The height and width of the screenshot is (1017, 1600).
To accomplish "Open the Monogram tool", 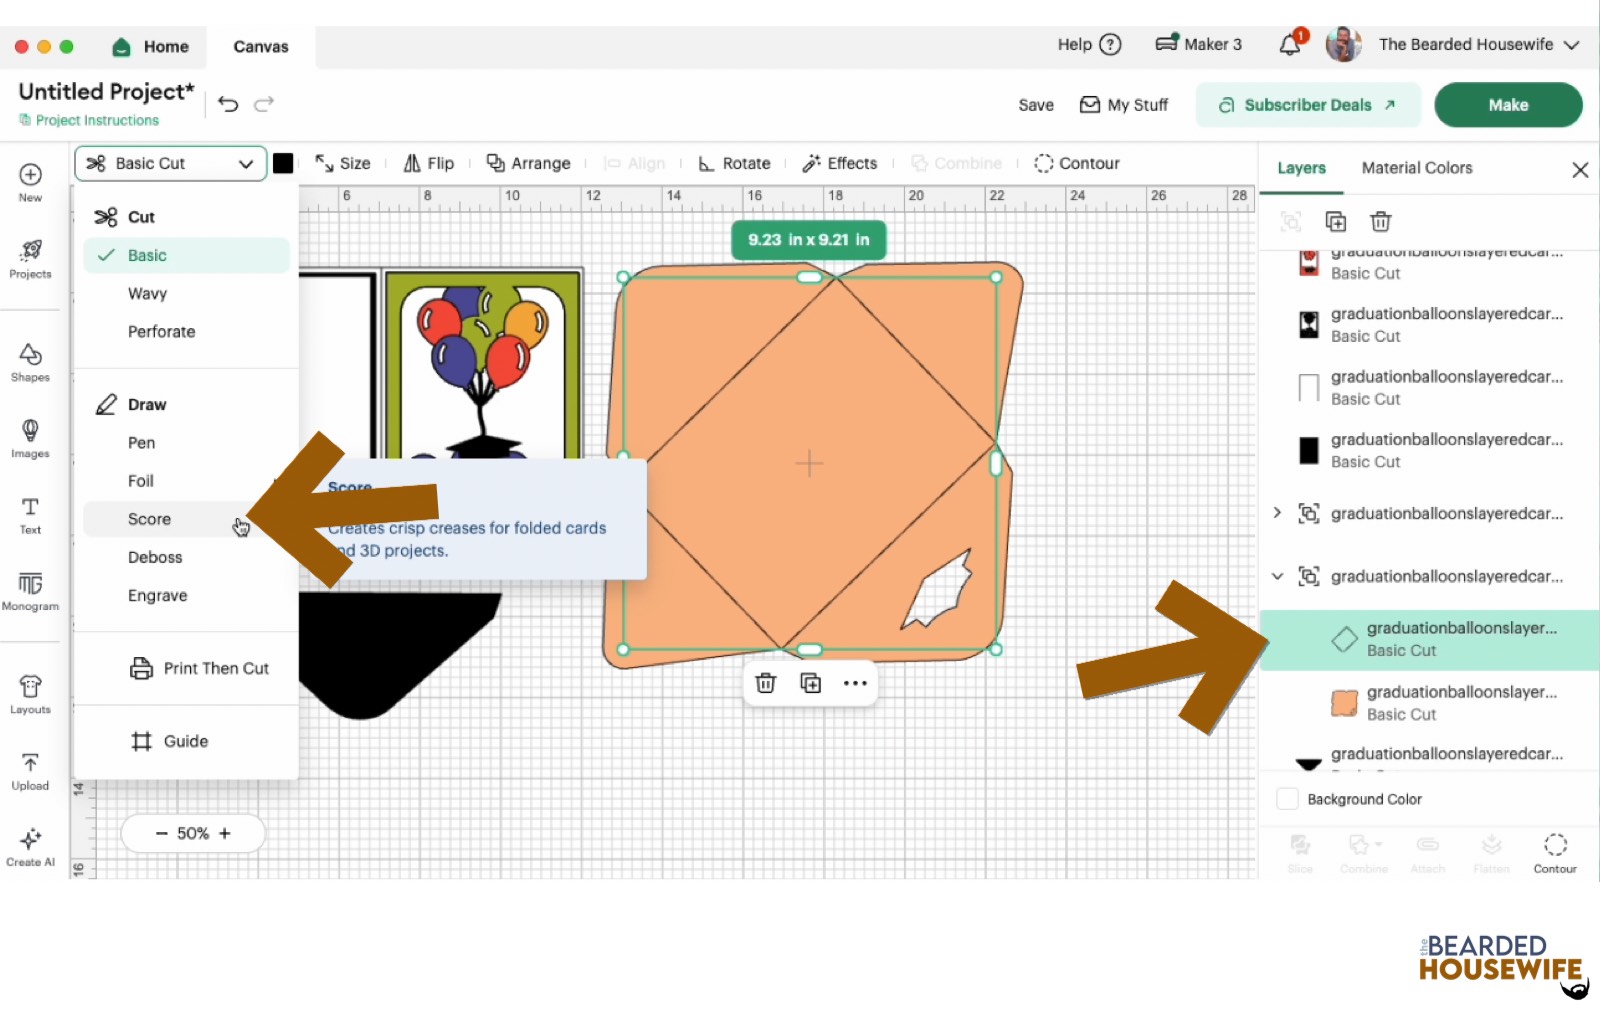I will pos(30,591).
